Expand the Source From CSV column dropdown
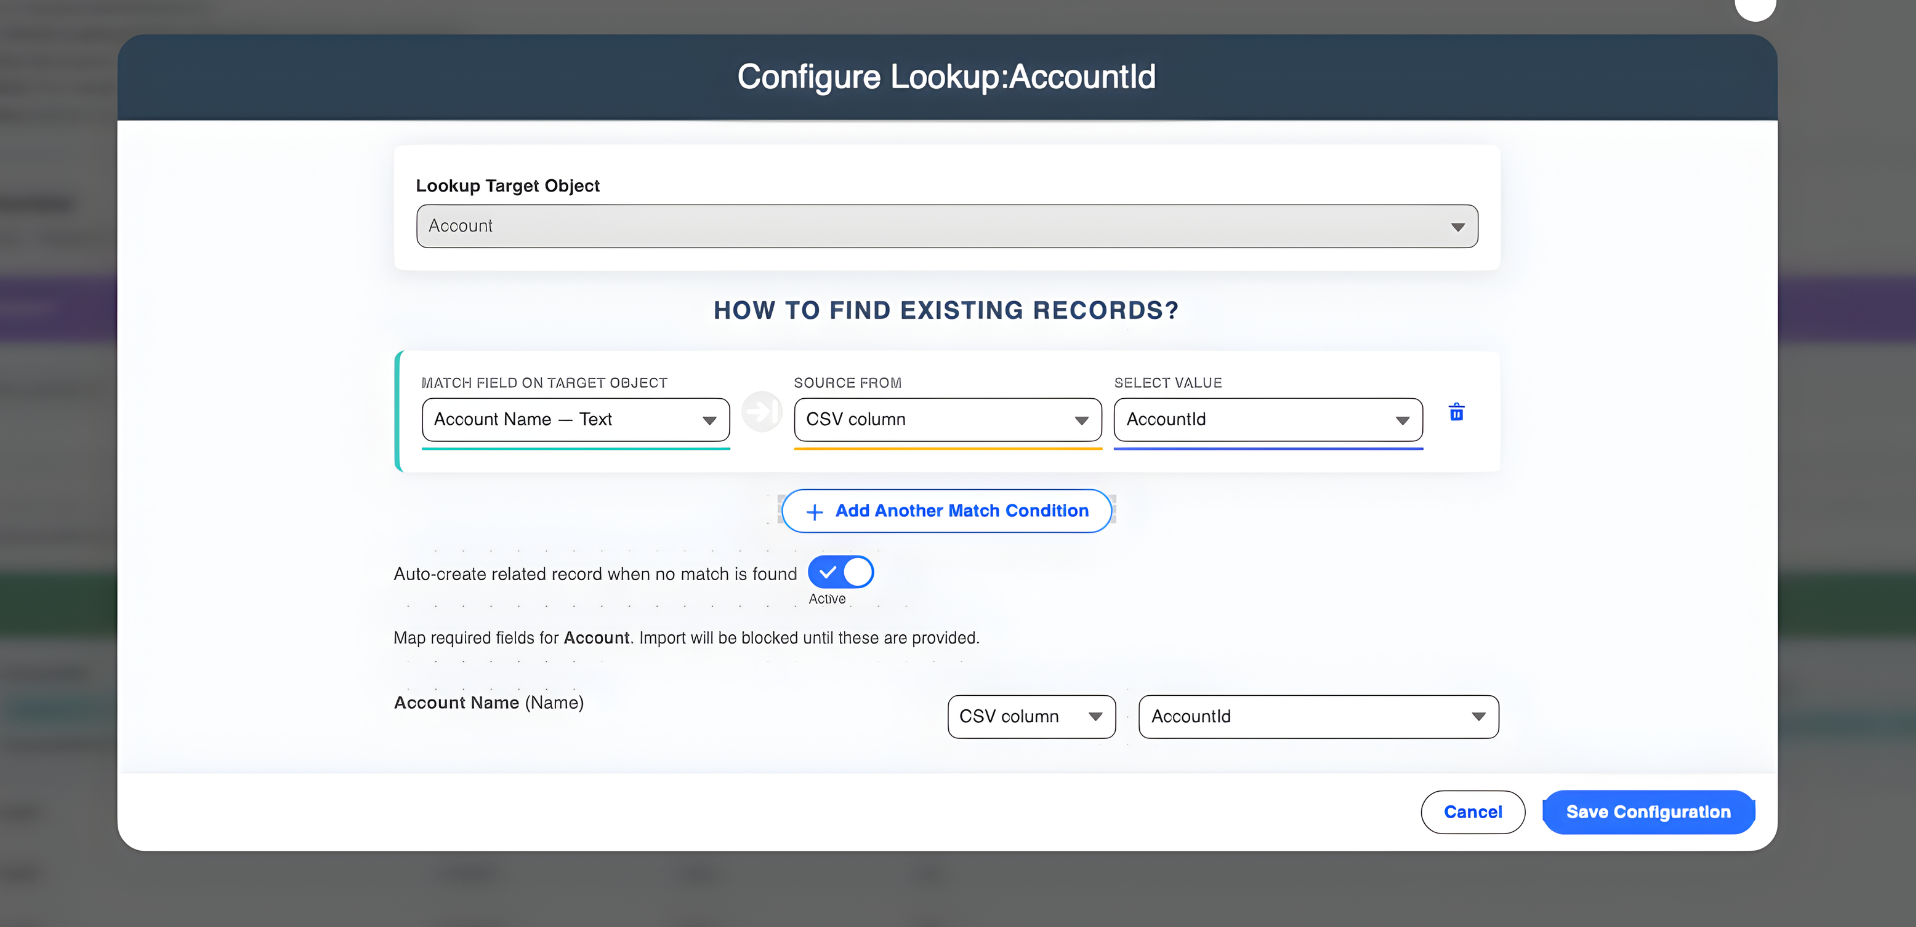 [x=946, y=420]
